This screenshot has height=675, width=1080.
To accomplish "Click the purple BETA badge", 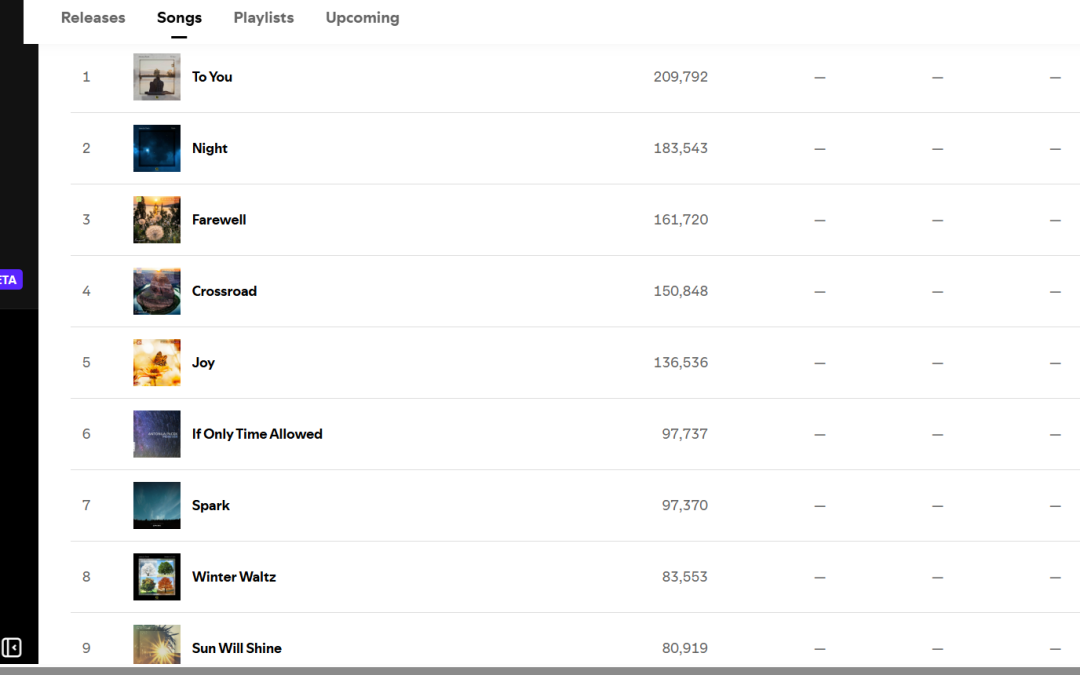I will pyautogui.click(x=8, y=279).
